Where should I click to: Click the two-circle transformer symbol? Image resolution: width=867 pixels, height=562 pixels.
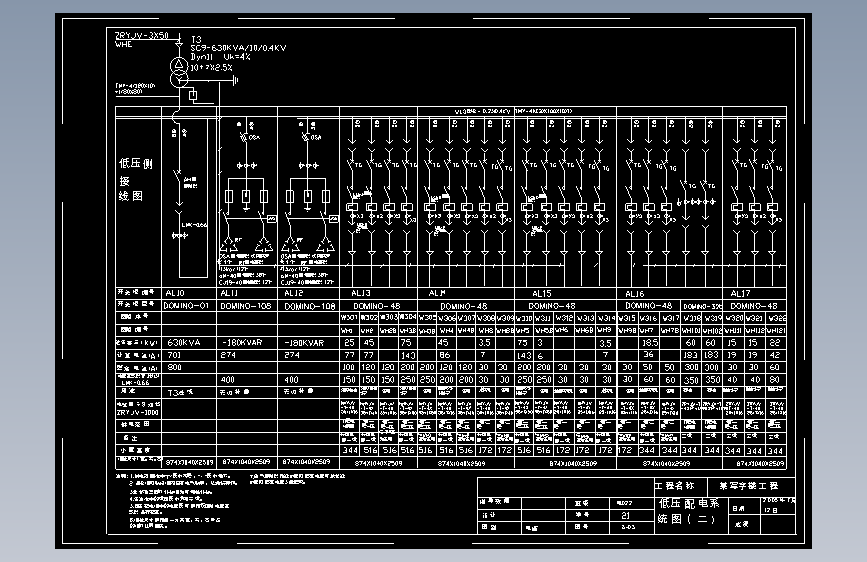(179, 72)
